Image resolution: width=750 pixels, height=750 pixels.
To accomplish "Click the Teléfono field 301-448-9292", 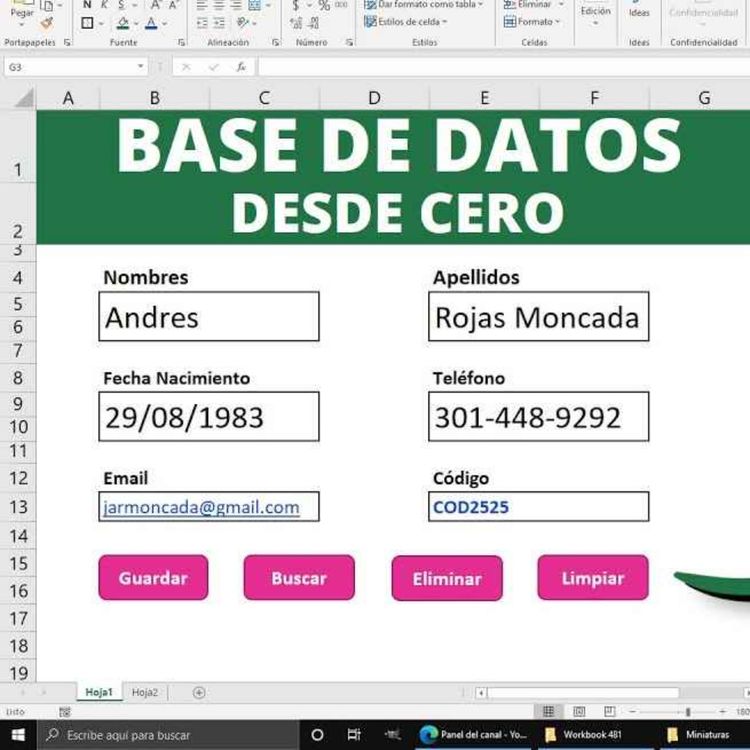I will click(539, 417).
